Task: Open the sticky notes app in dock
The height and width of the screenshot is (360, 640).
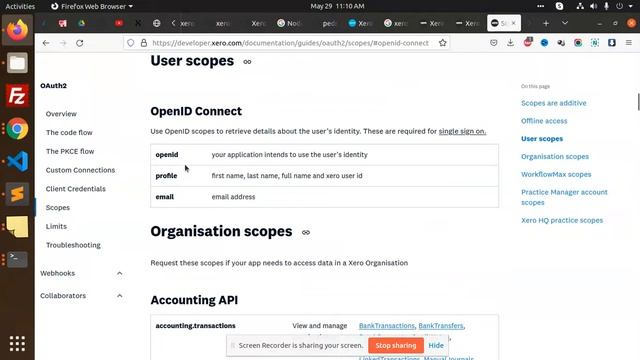Action: (x=17, y=227)
